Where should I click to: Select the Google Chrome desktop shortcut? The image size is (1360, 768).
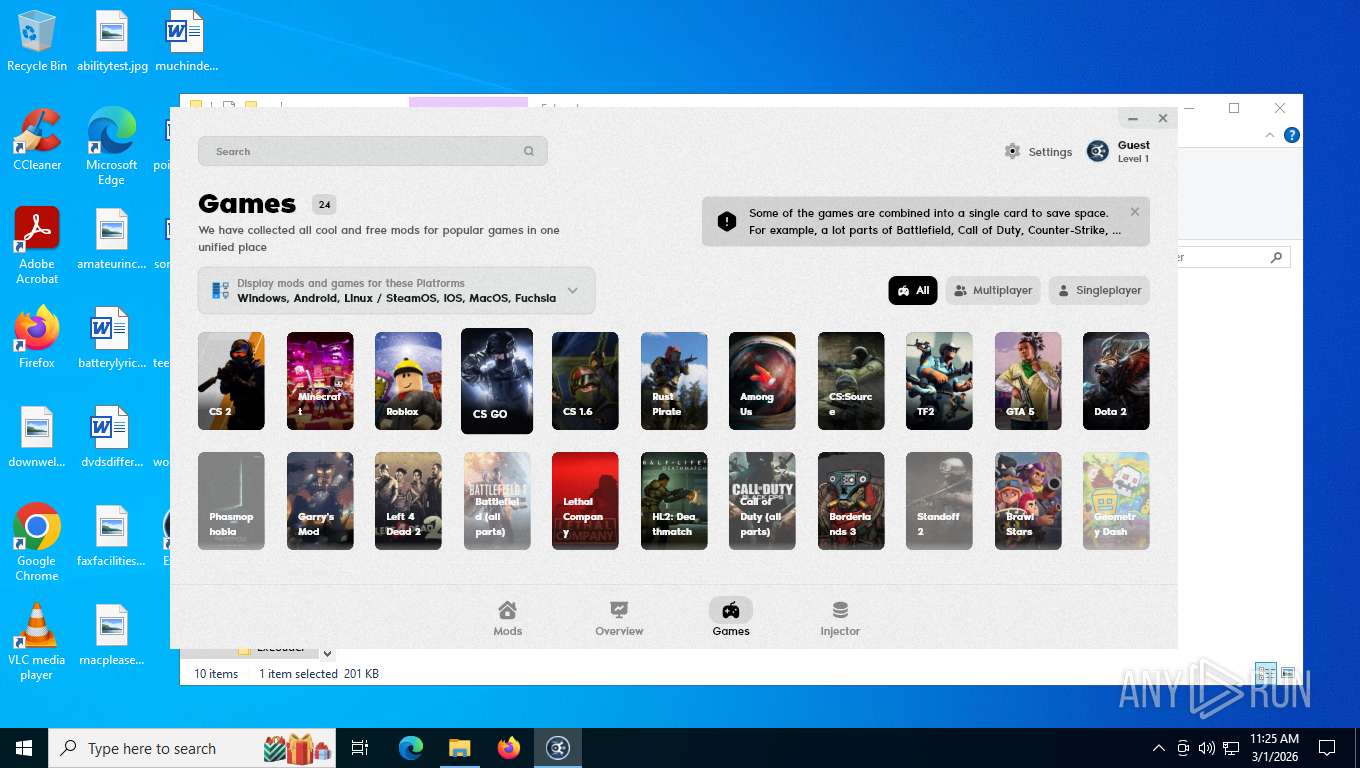coord(37,542)
